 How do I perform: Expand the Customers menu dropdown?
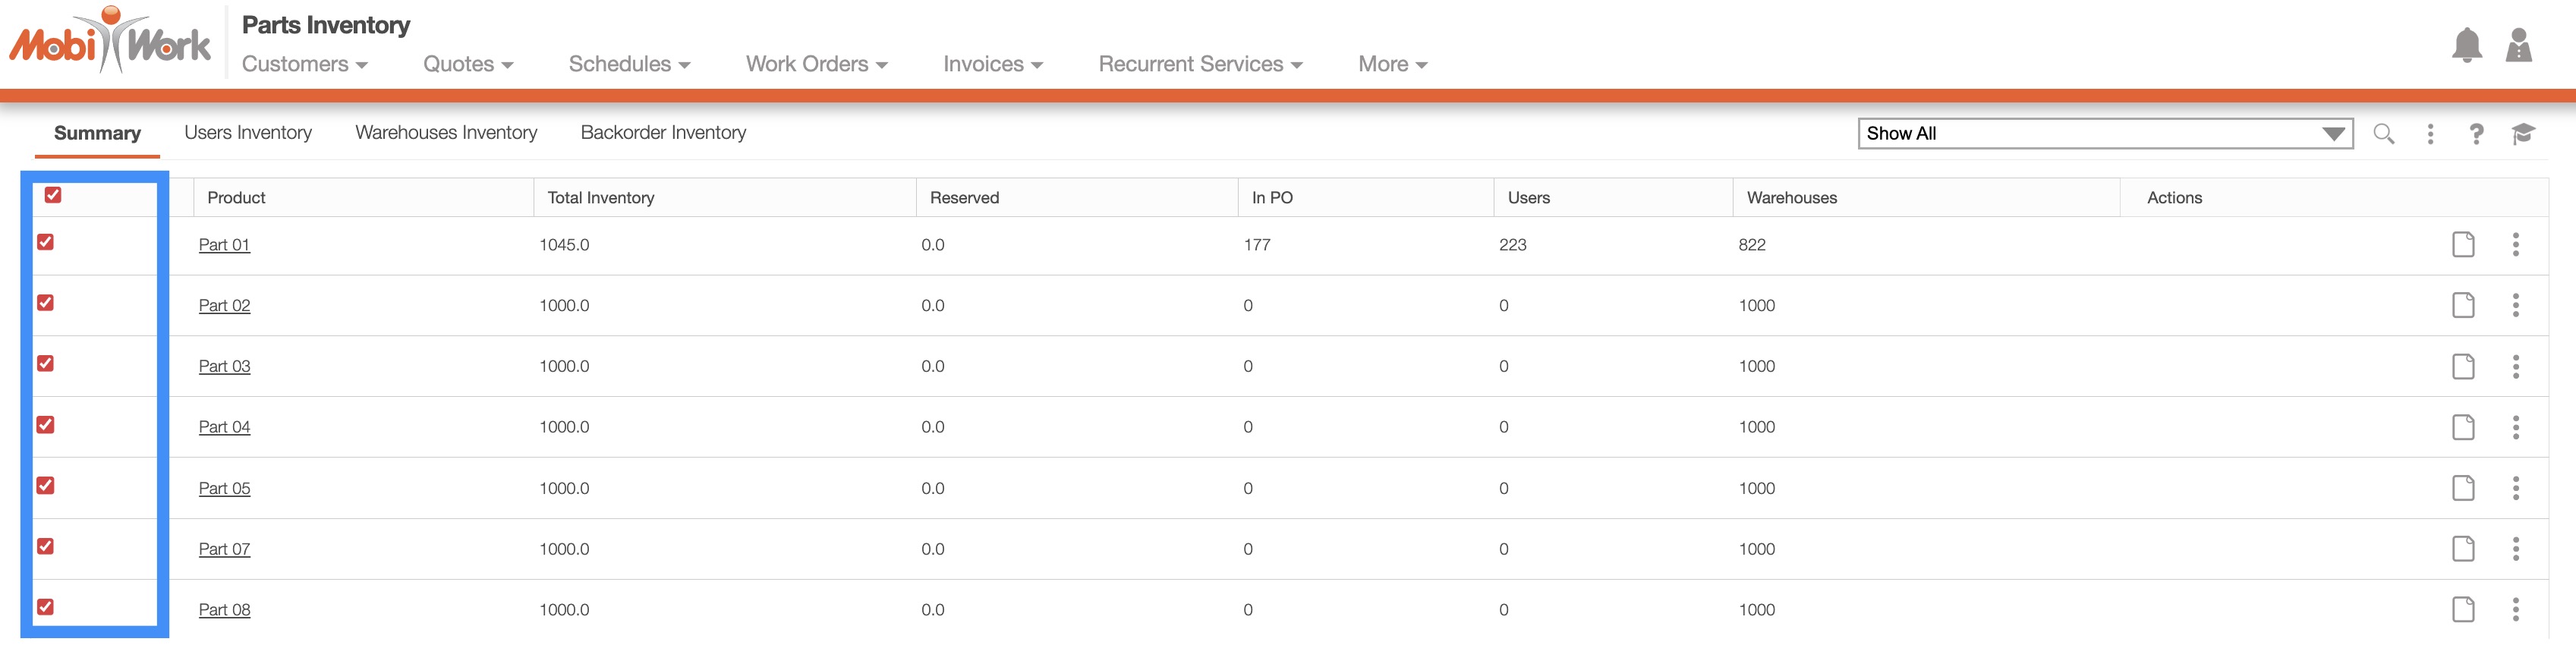(x=304, y=64)
